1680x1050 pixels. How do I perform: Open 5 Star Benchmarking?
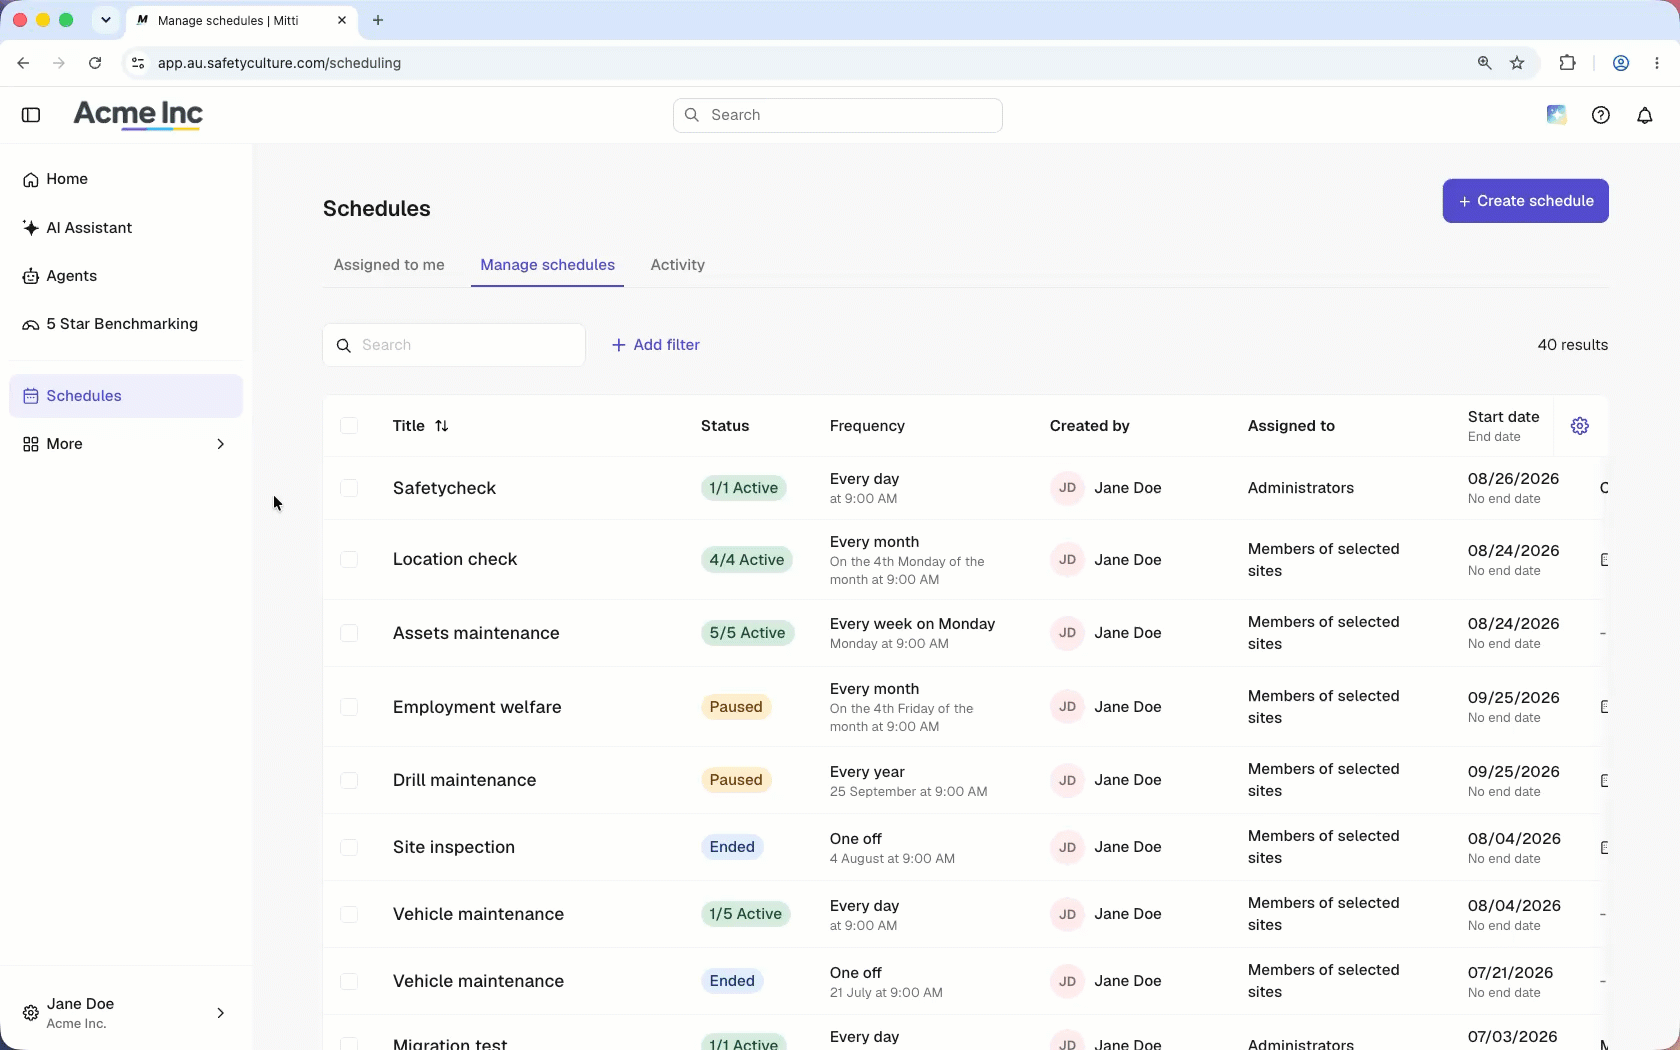[x=126, y=324]
